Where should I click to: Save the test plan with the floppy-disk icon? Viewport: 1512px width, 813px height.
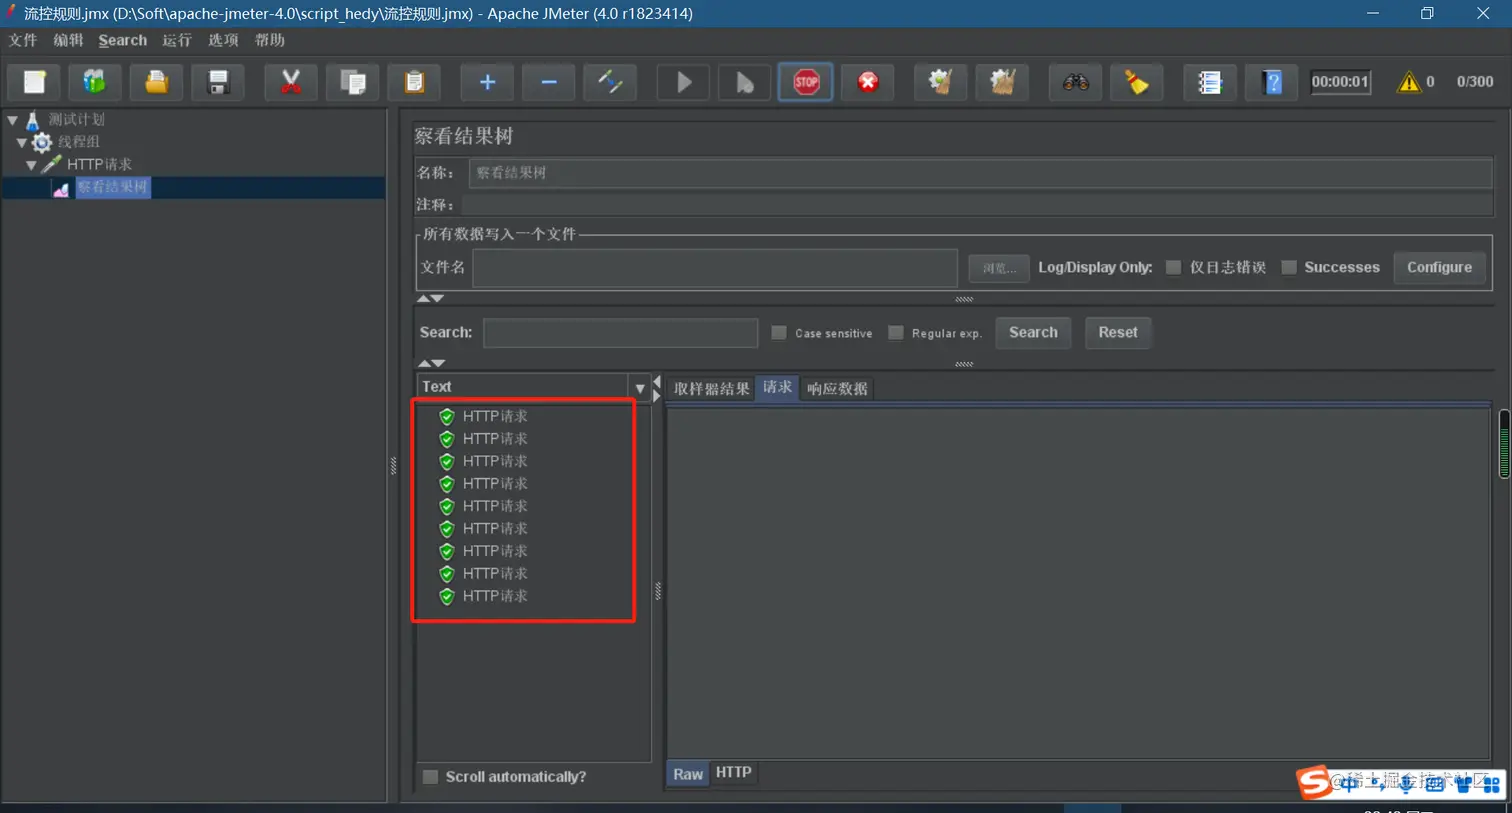point(218,82)
